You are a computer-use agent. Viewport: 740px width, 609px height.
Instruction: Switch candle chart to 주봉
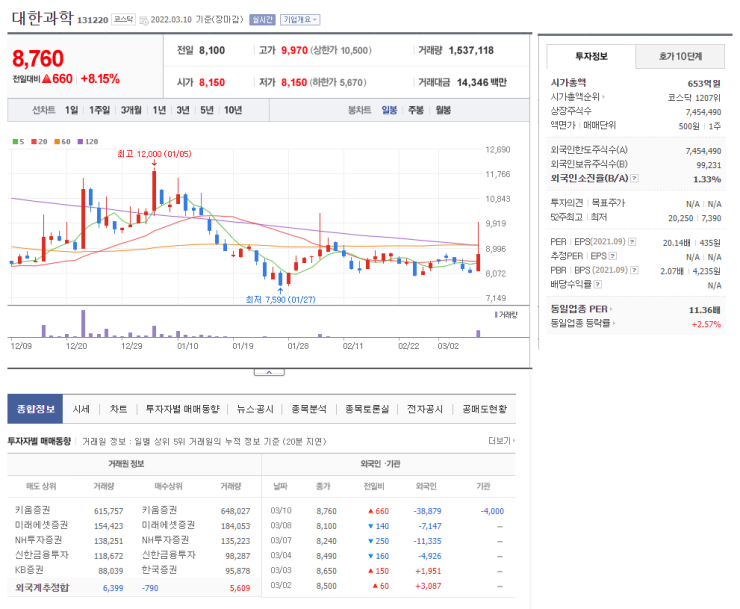[x=416, y=110]
